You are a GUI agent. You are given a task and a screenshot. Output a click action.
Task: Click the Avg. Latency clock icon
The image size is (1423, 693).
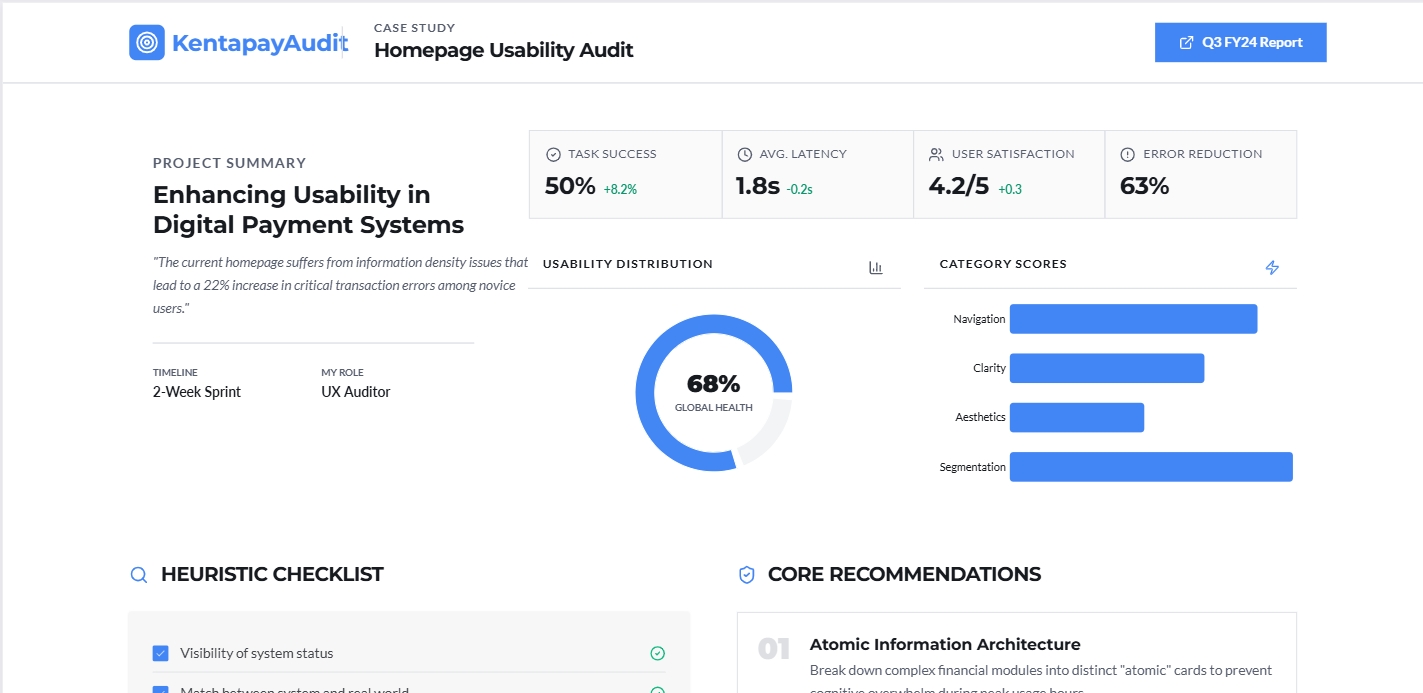(x=745, y=155)
